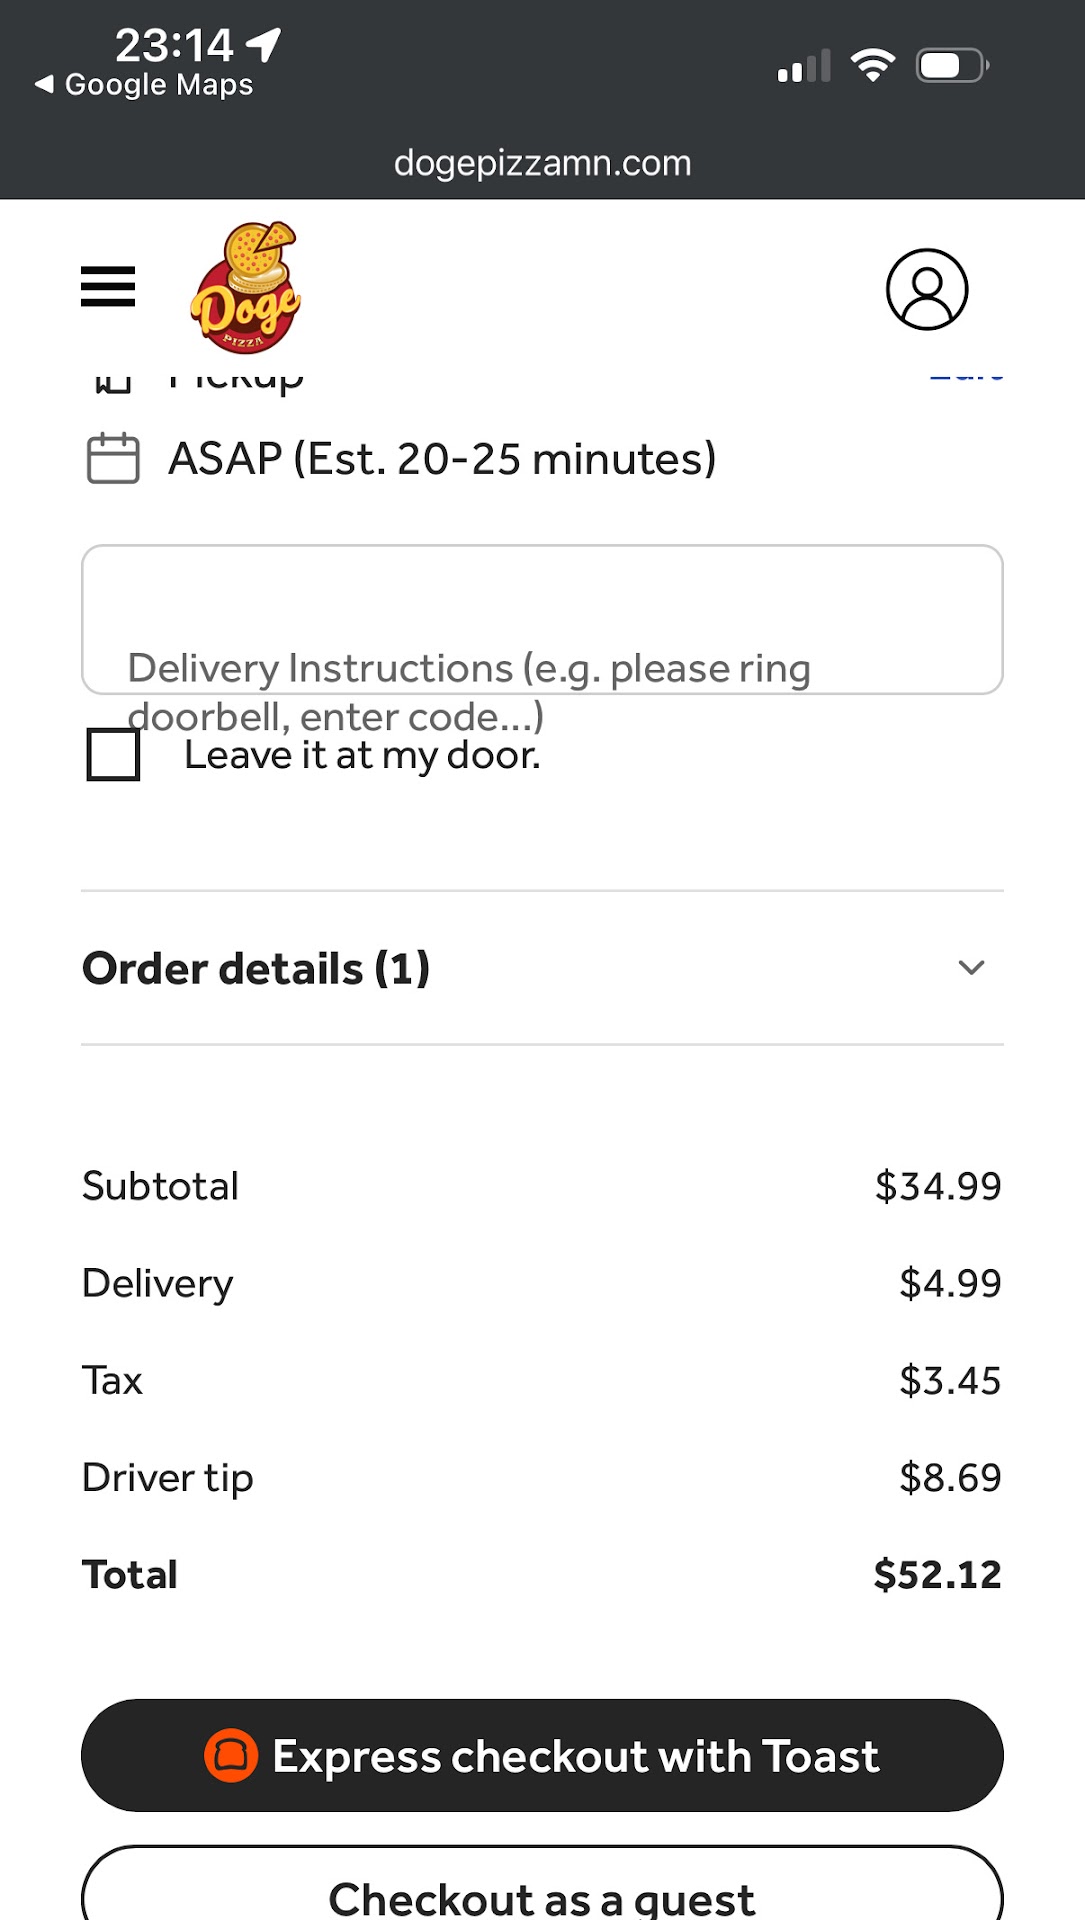1085x1920 pixels.
Task: Tap the cellular signal bars
Action: pos(804,66)
